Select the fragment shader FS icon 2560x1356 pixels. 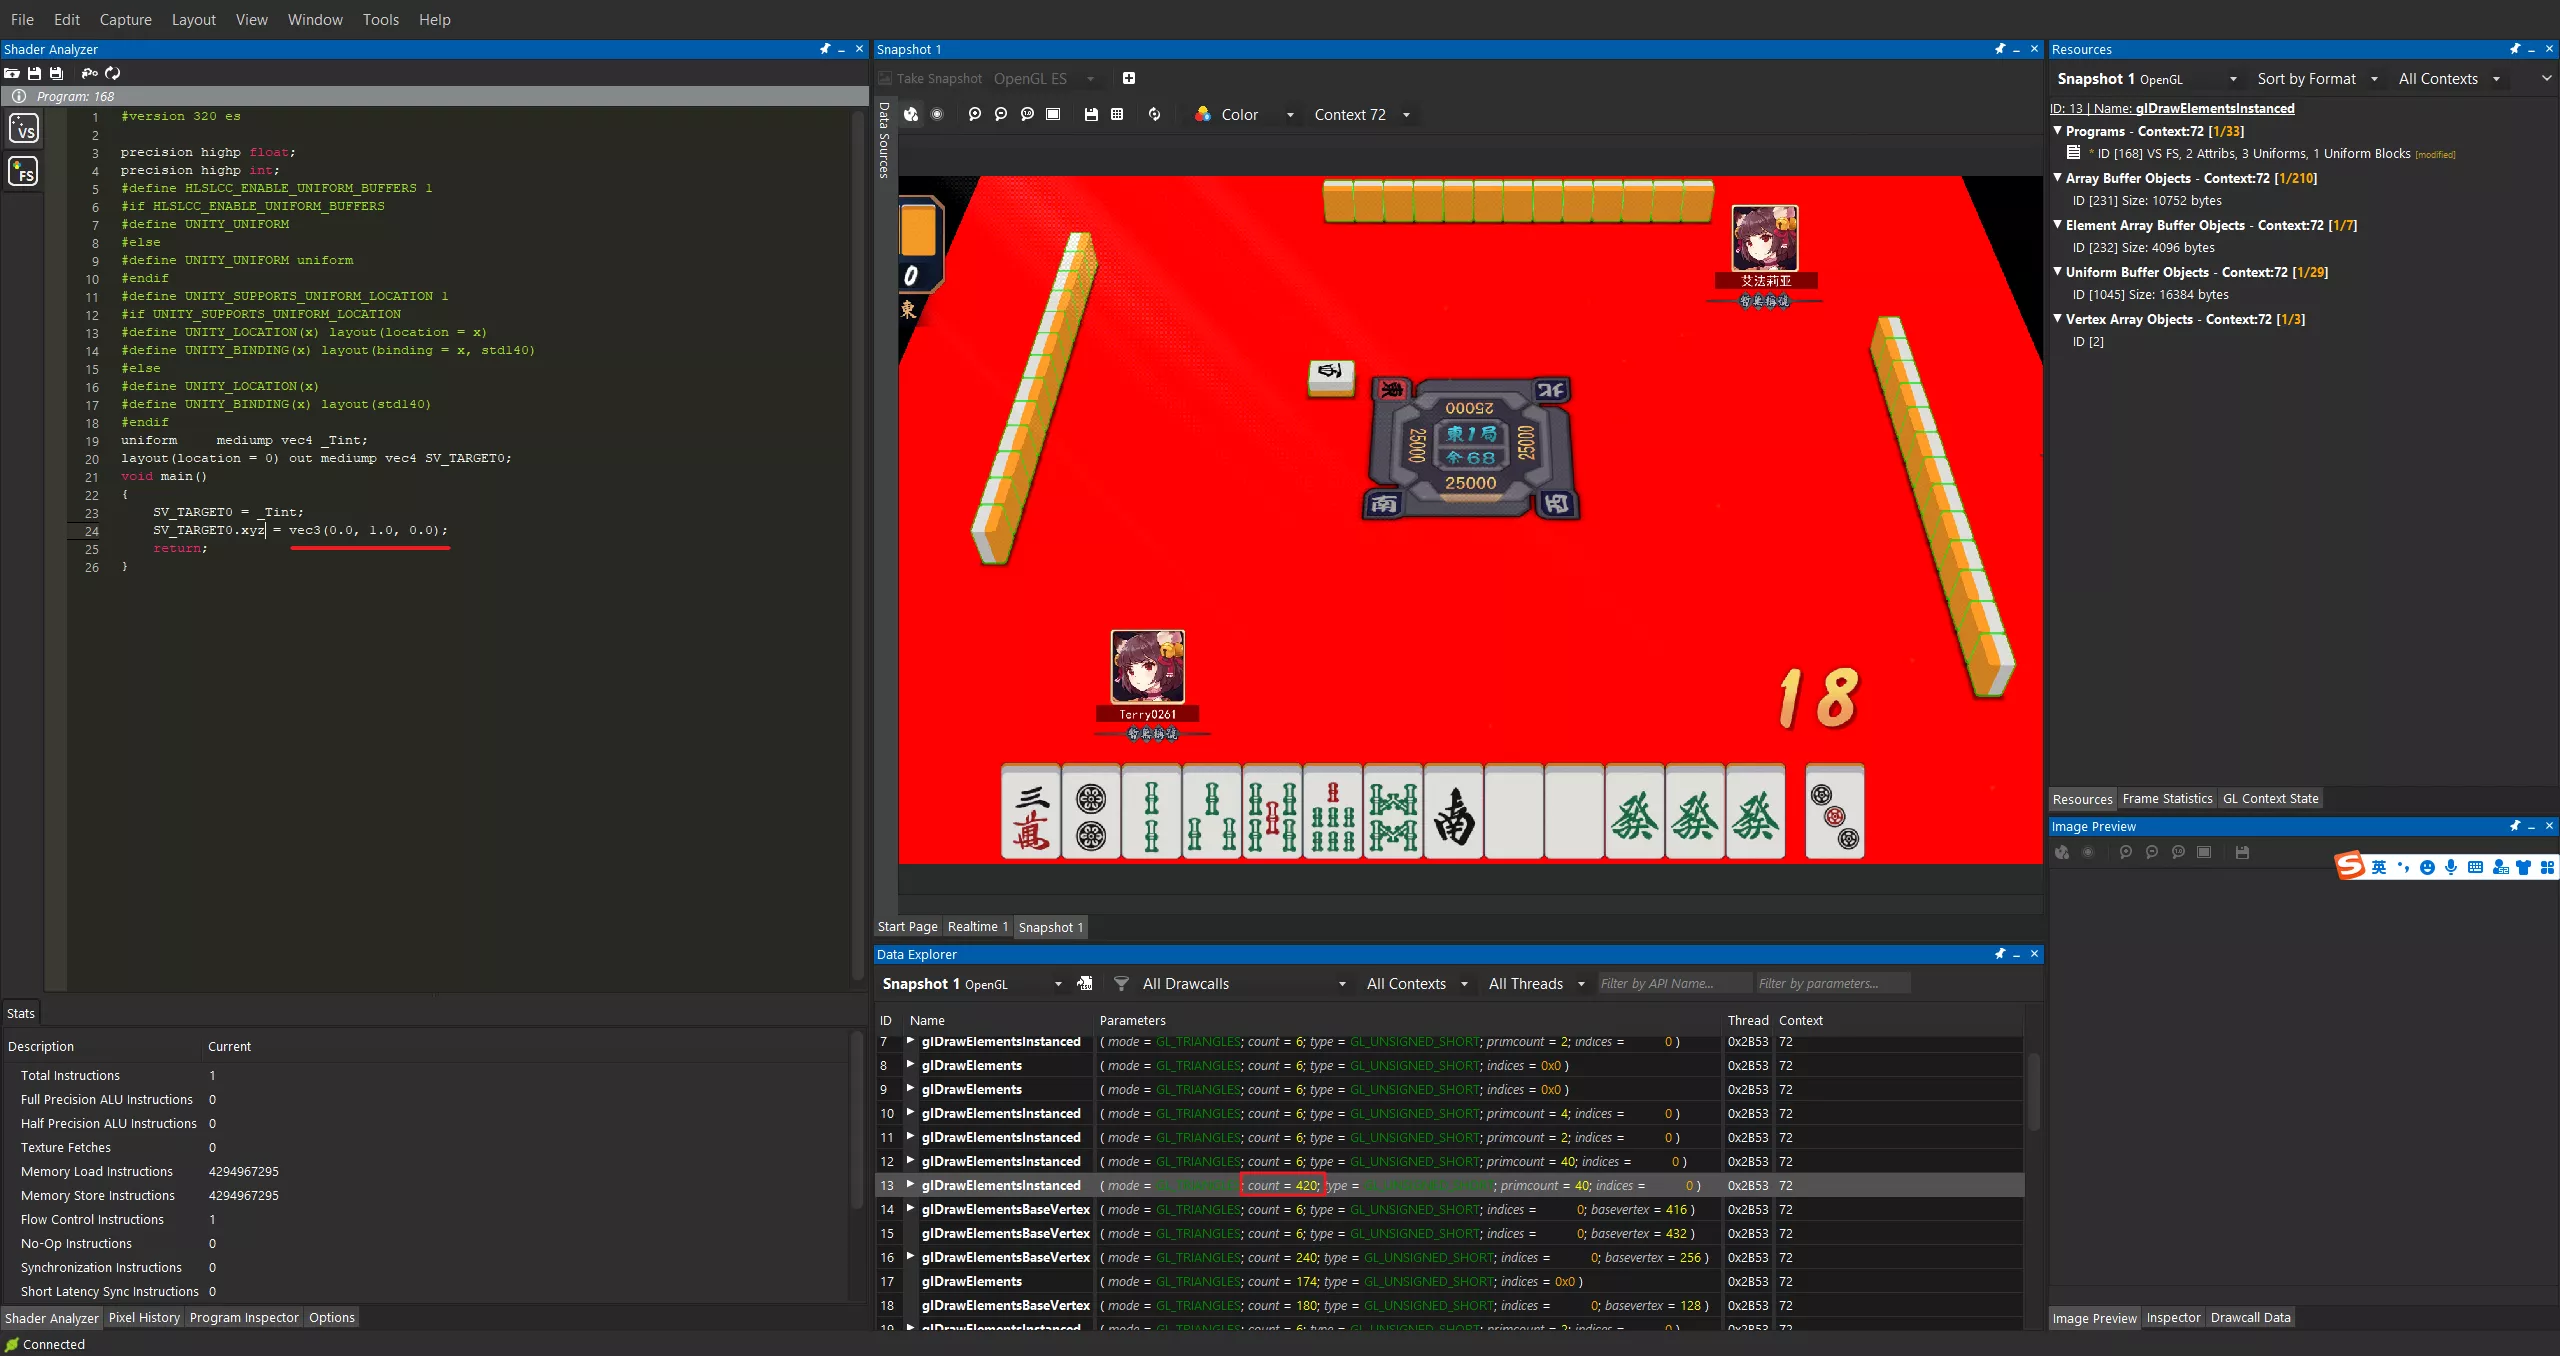(x=23, y=172)
